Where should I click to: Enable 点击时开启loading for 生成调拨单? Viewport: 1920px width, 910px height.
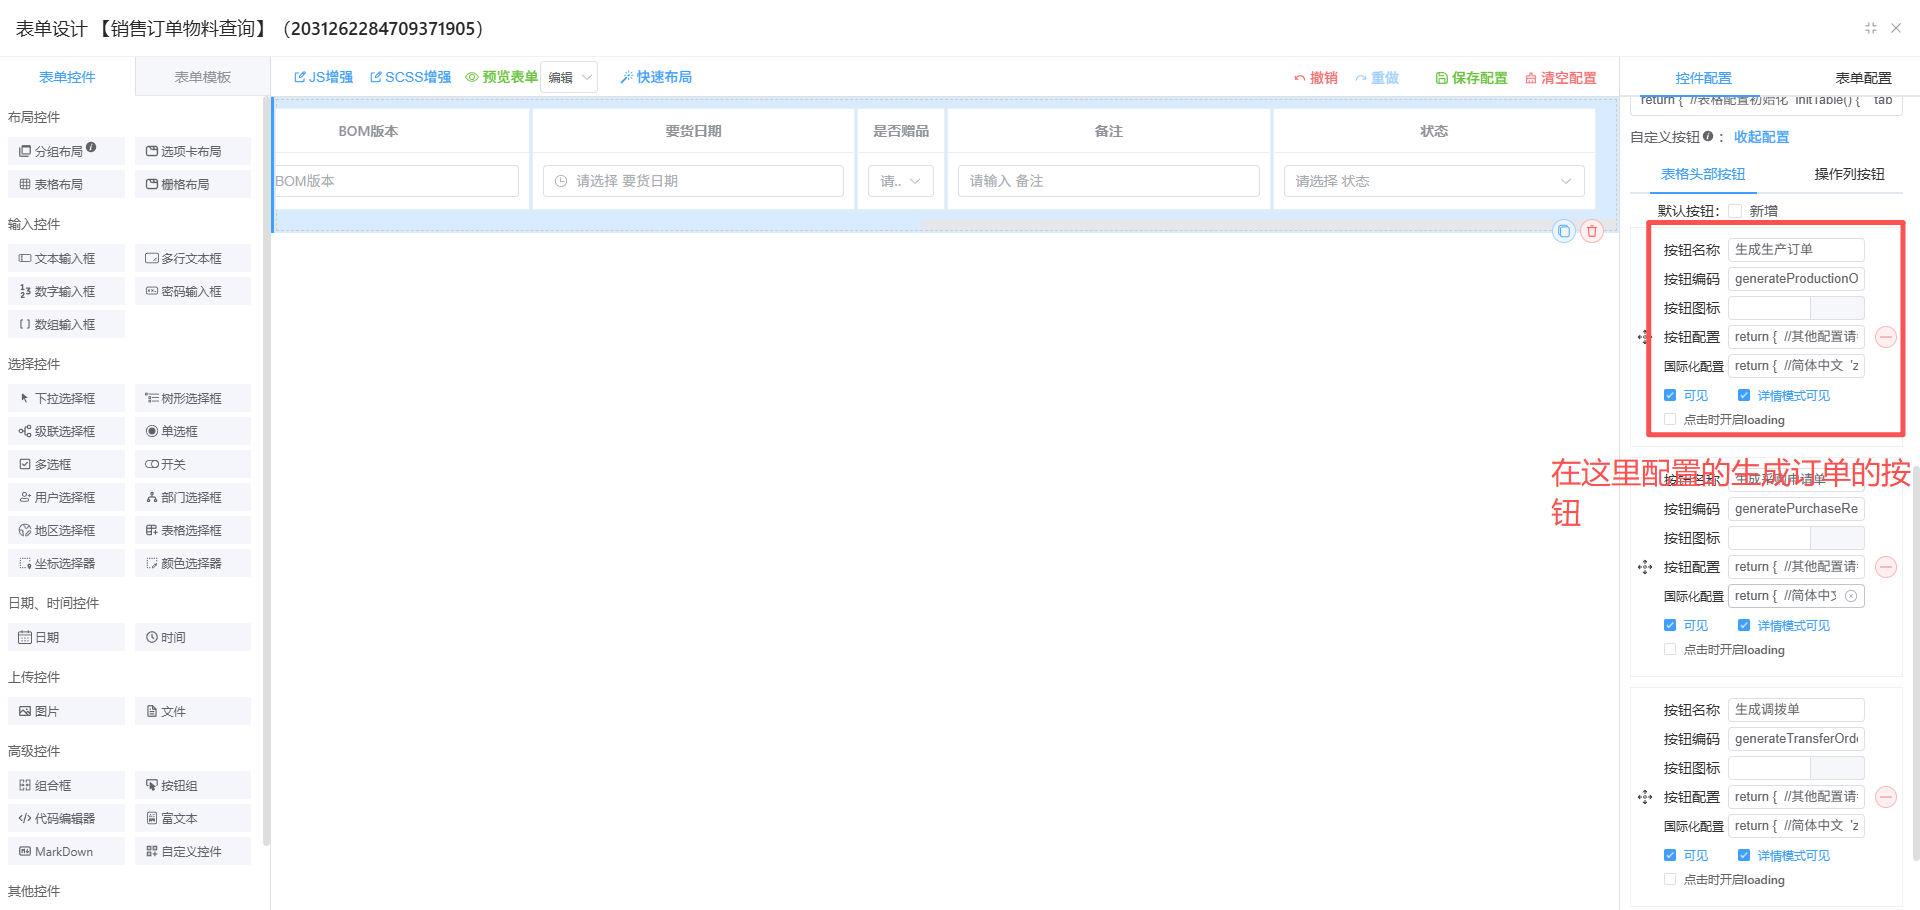(1670, 880)
